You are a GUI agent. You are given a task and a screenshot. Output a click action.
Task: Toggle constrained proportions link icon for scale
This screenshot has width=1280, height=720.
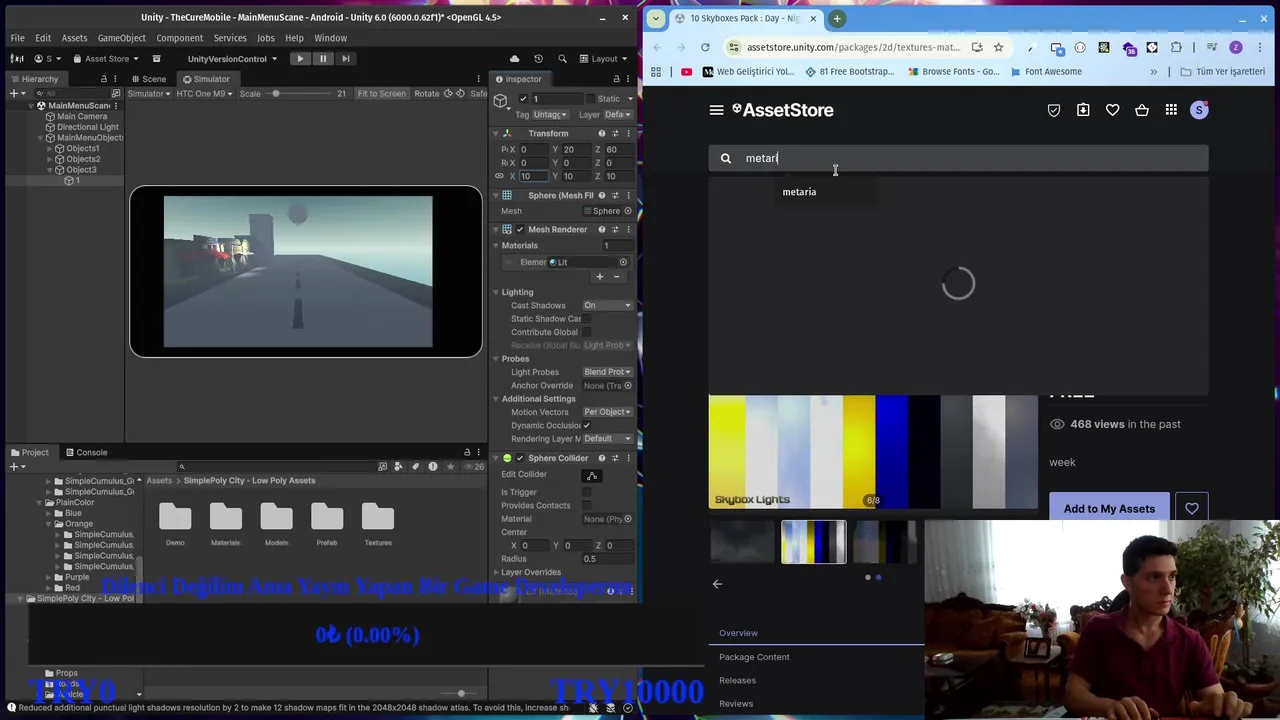[499, 176]
